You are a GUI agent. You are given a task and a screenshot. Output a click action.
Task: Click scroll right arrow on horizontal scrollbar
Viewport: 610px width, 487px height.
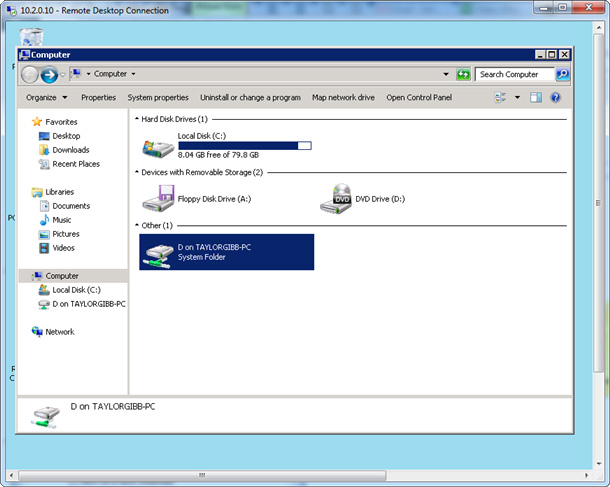click(586, 475)
